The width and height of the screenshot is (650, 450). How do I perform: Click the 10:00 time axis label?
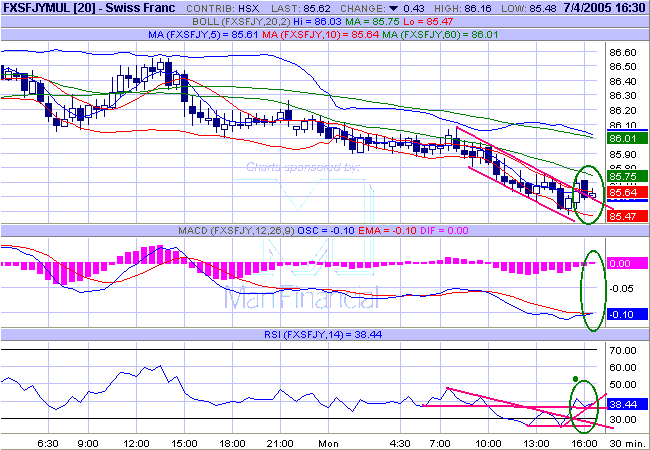[488, 443]
